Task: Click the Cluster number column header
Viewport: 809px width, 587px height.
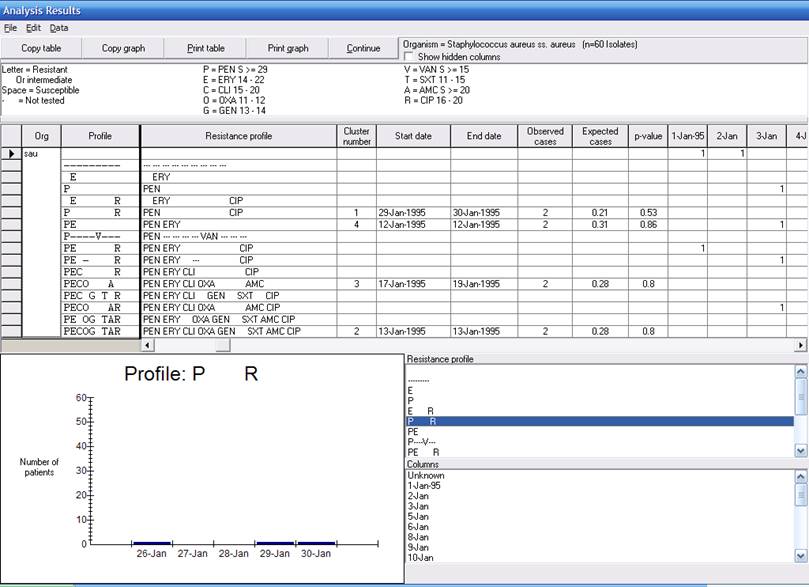Action: click(356, 136)
